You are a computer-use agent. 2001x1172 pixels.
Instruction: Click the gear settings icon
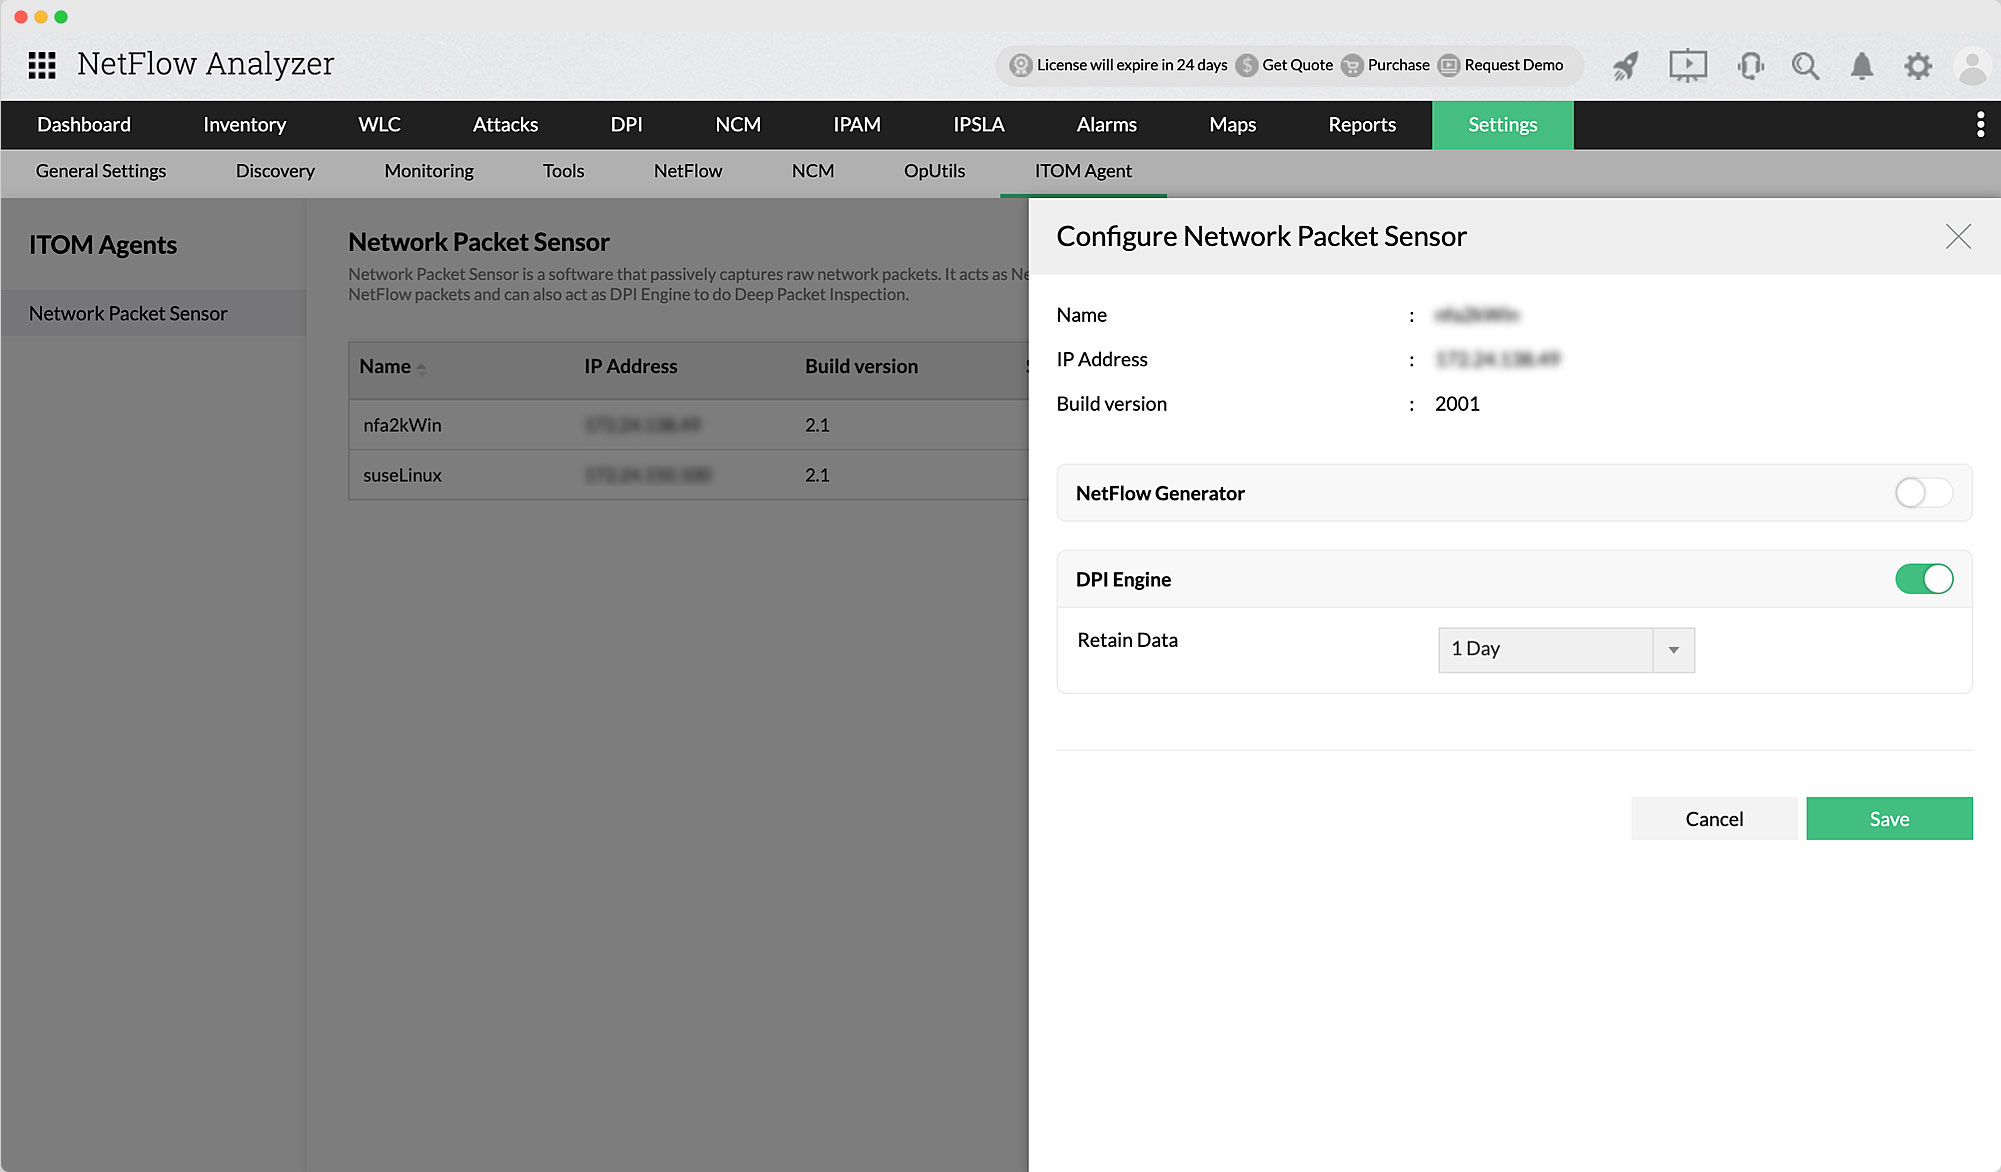click(1917, 66)
